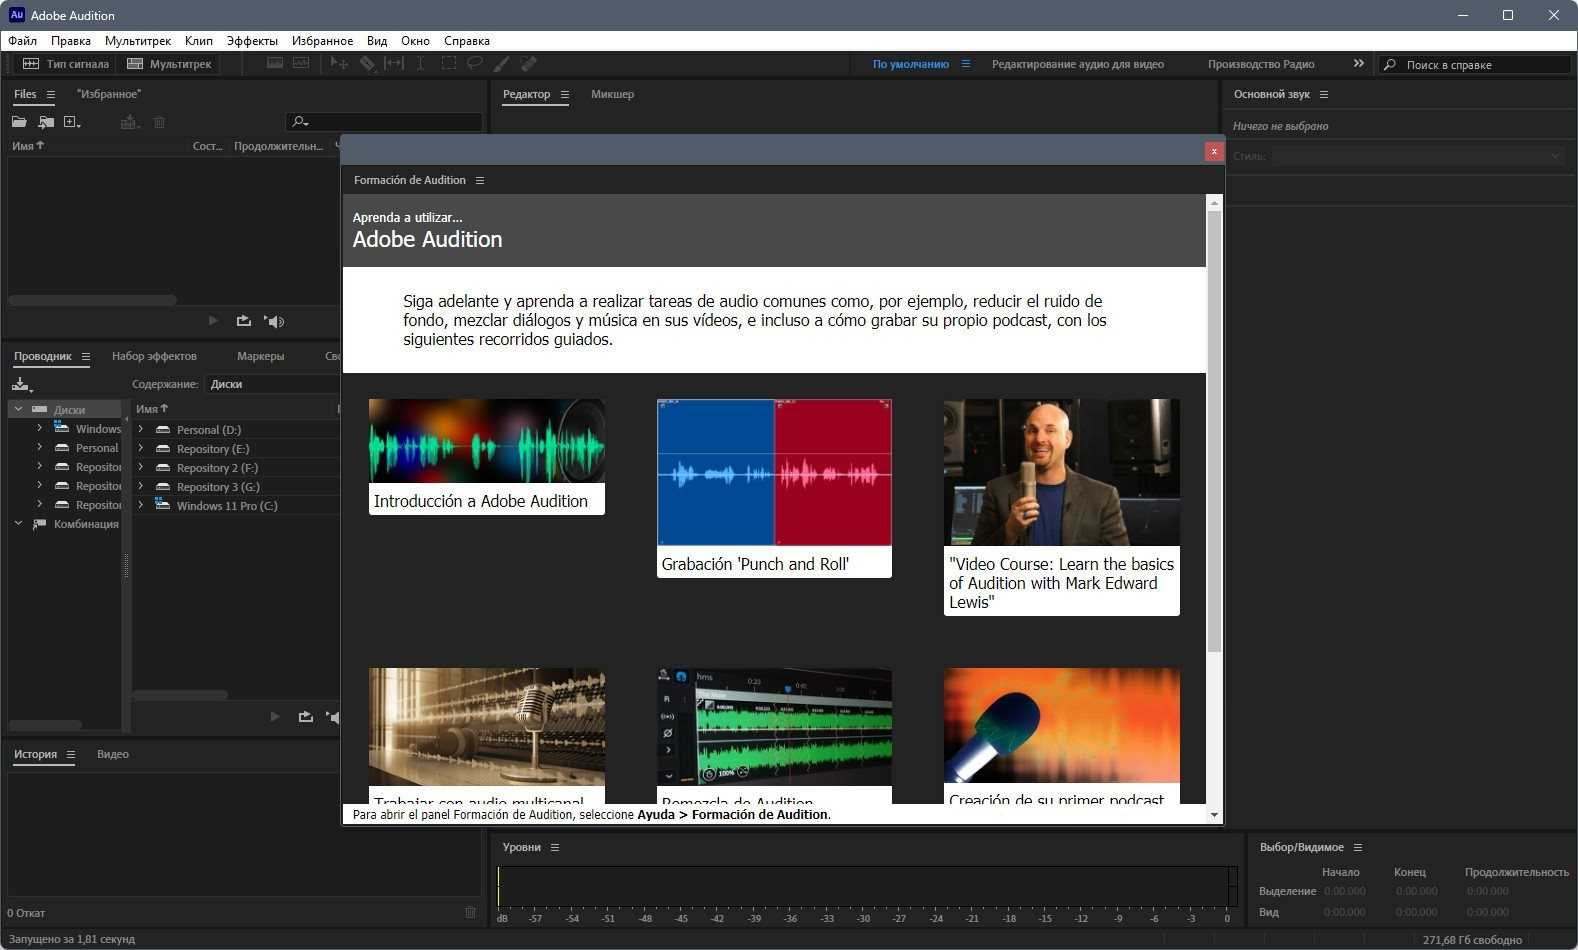The height and width of the screenshot is (950, 1578).
Task: Switch to the Набор эффектов tab
Action: pos(154,356)
